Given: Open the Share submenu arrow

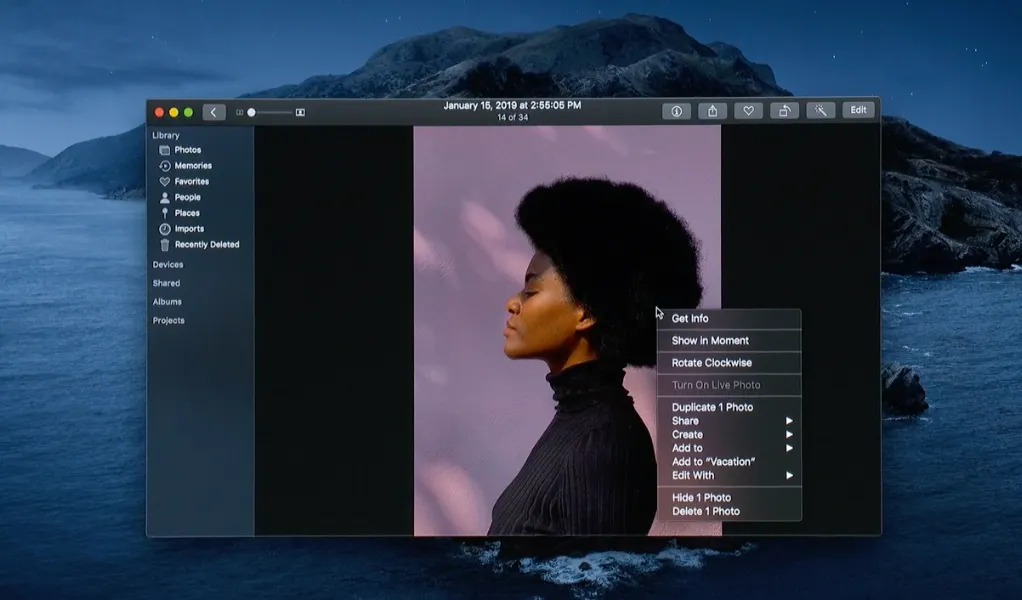Looking at the screenshot, I should coord(789,421).
